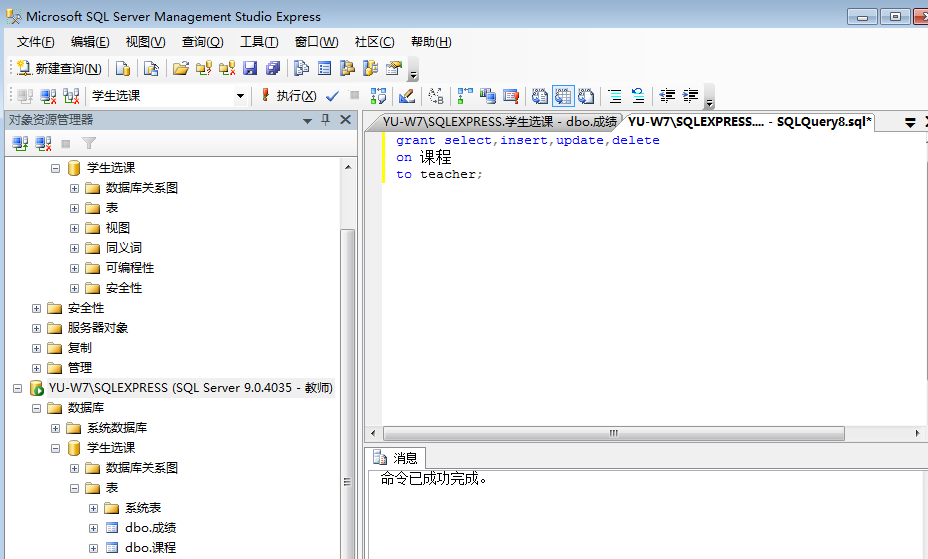Click Disconnect in the Object Explorer toolbar
The image size is (928, 559).
[43, 143]
